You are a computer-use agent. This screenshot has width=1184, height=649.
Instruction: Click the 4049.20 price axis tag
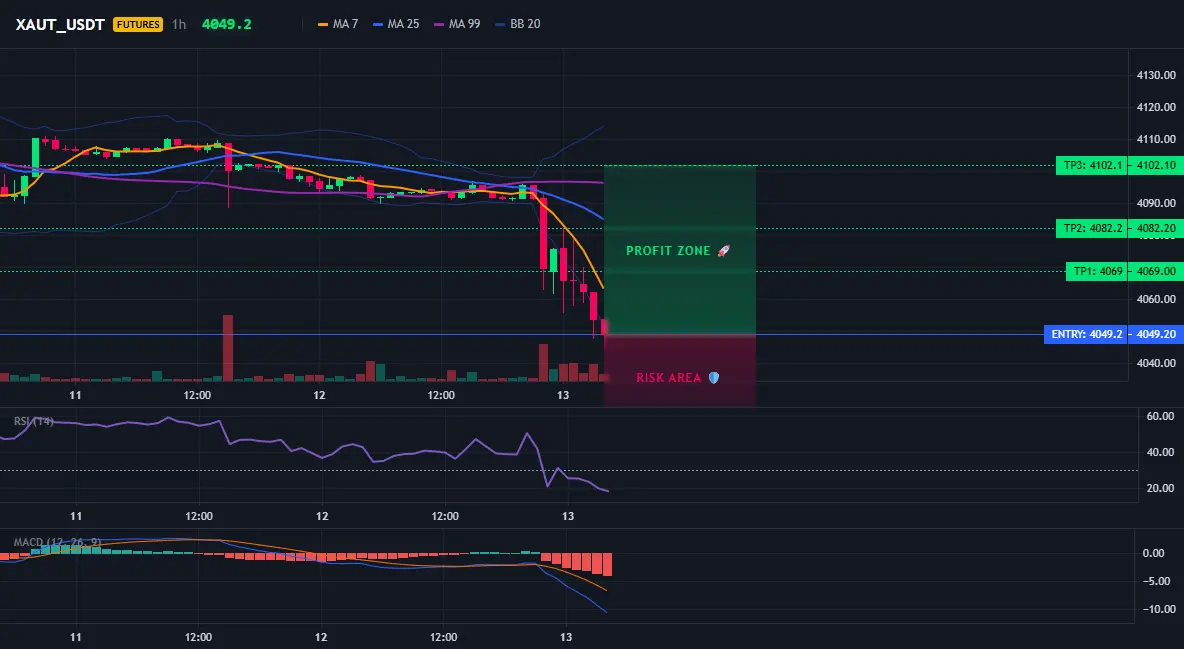coord(1156,334)
